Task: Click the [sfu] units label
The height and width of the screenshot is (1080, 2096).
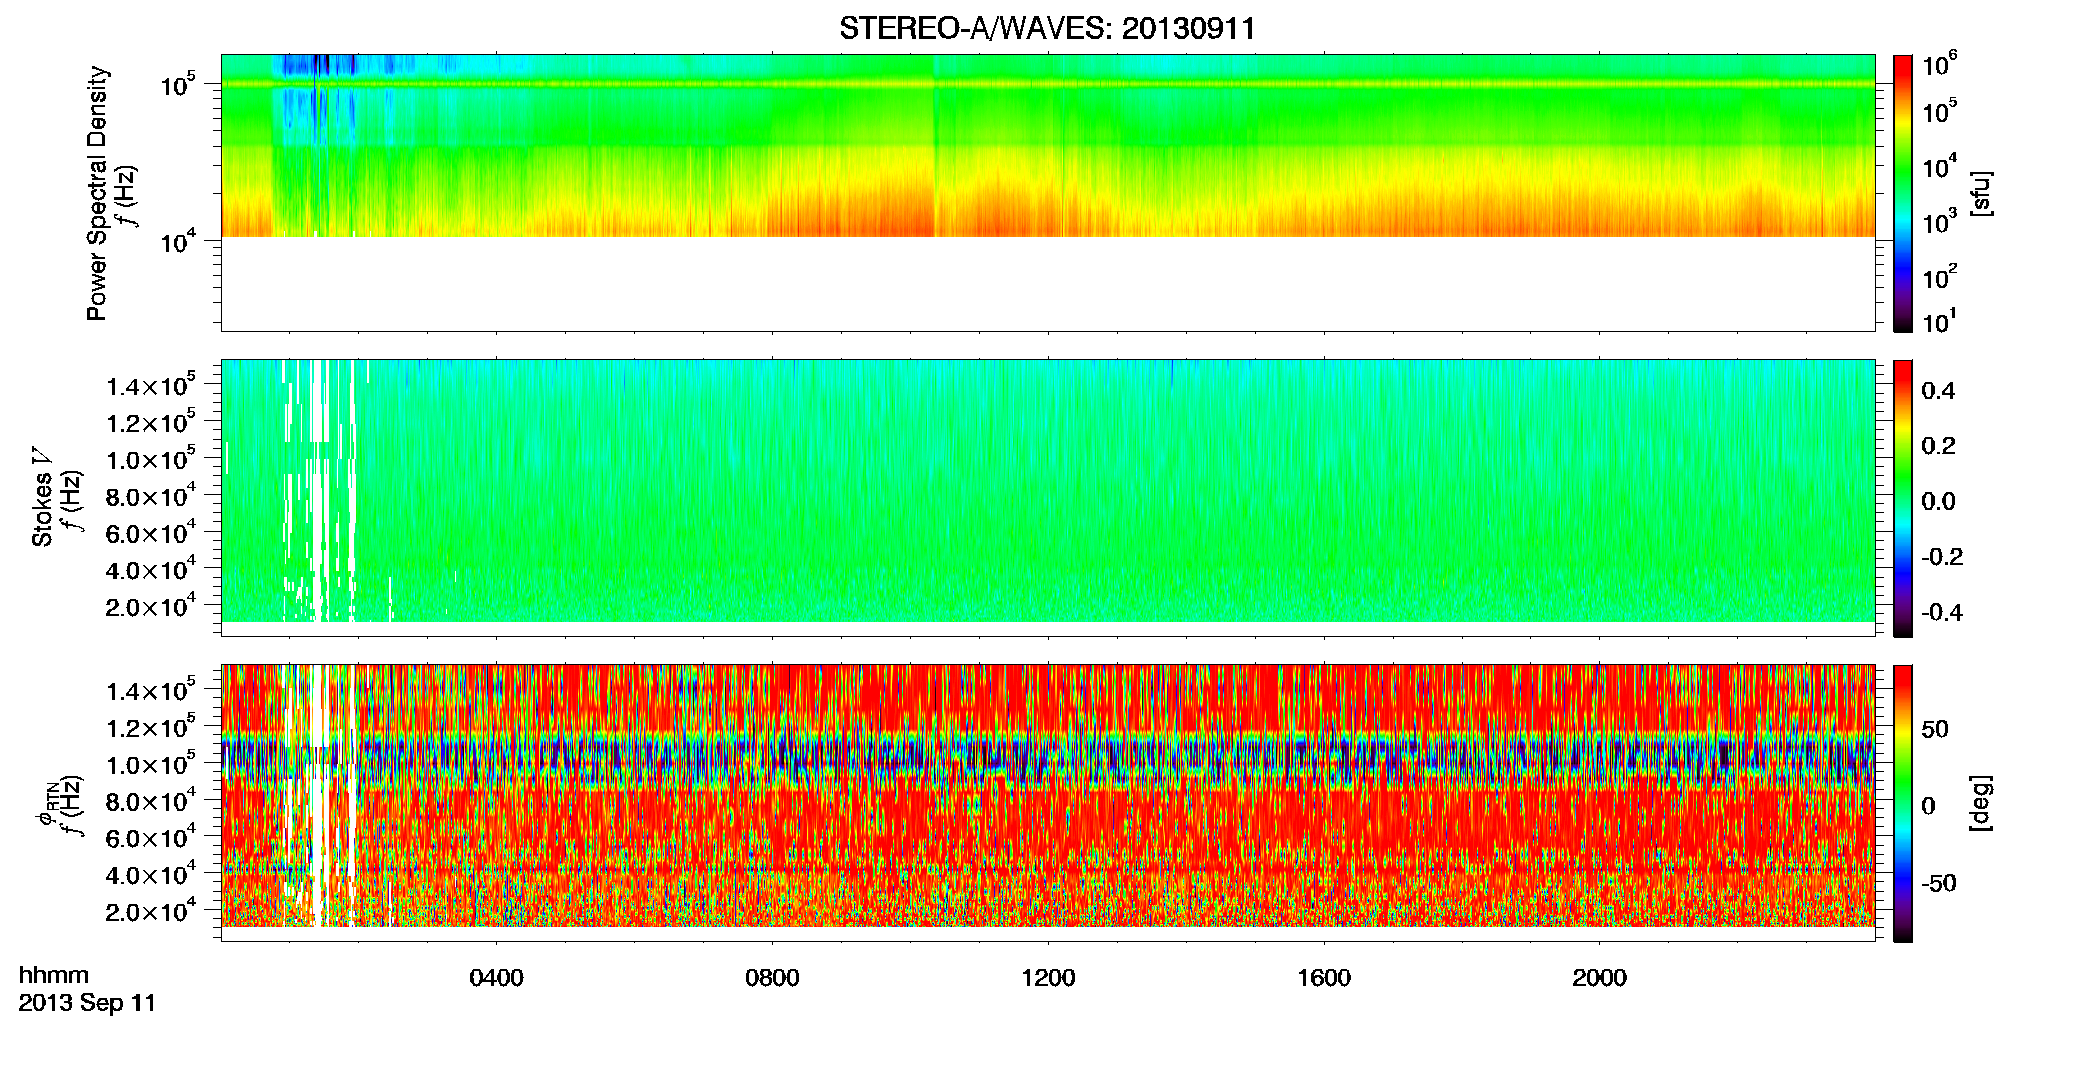Action: [1981, 194]
